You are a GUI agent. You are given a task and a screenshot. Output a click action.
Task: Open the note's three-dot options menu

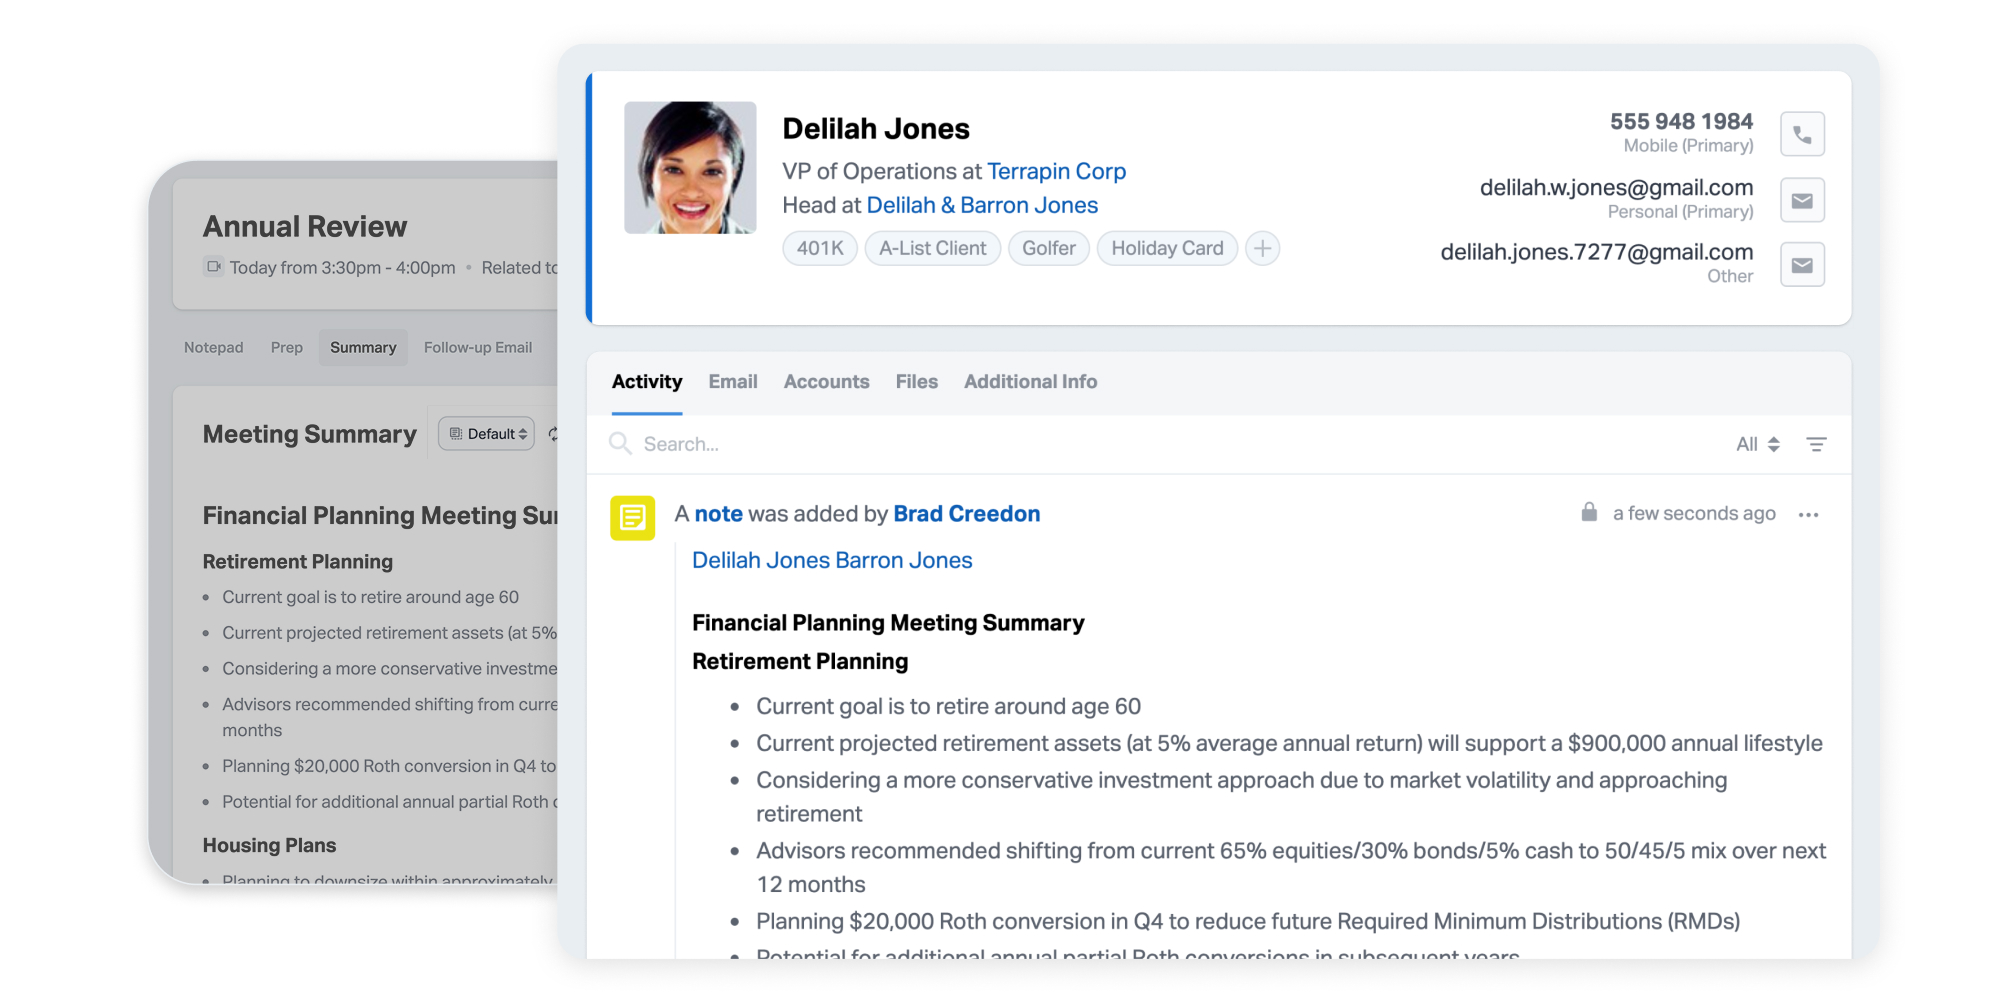tap(1808, 515)
